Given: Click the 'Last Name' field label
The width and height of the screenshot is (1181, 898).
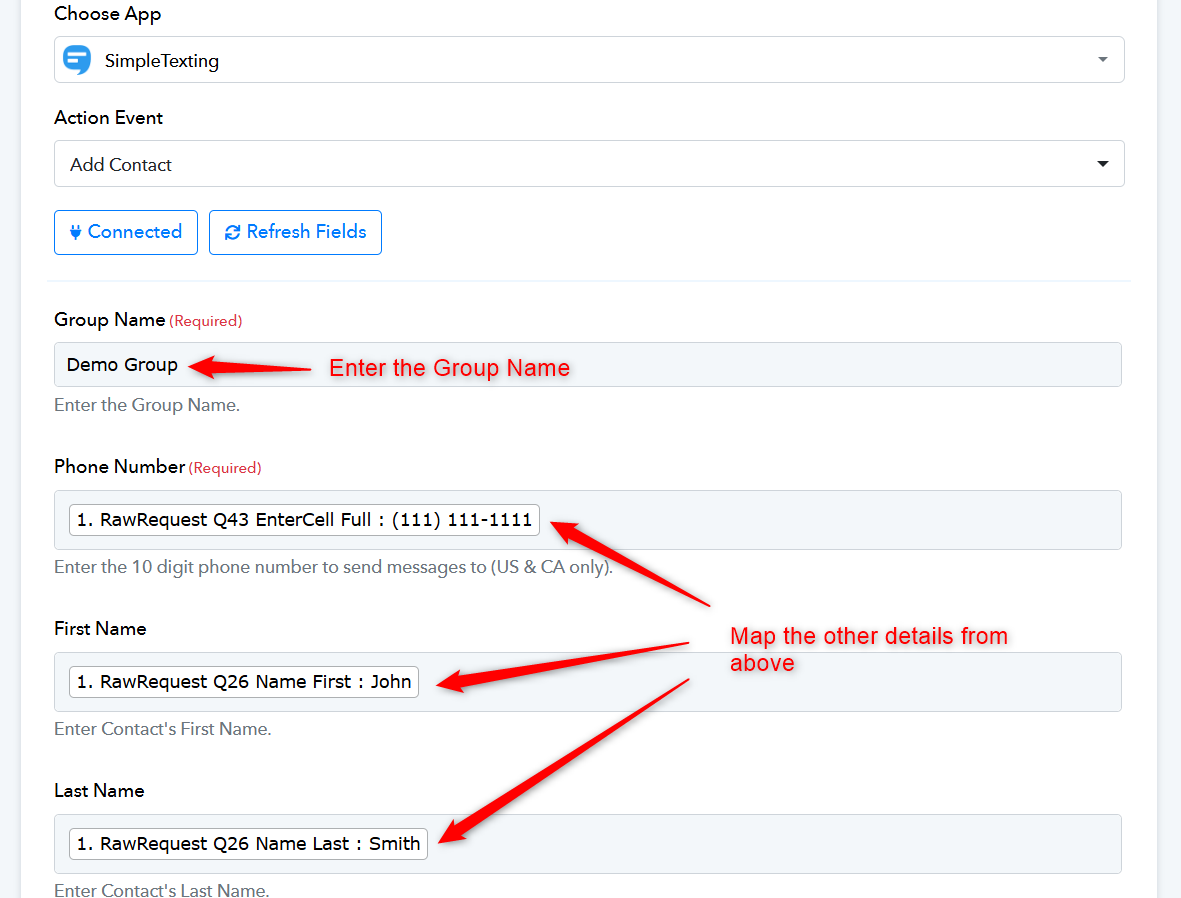Looking at the screenshot, I should pyautogui.click(x=99, y=791).
